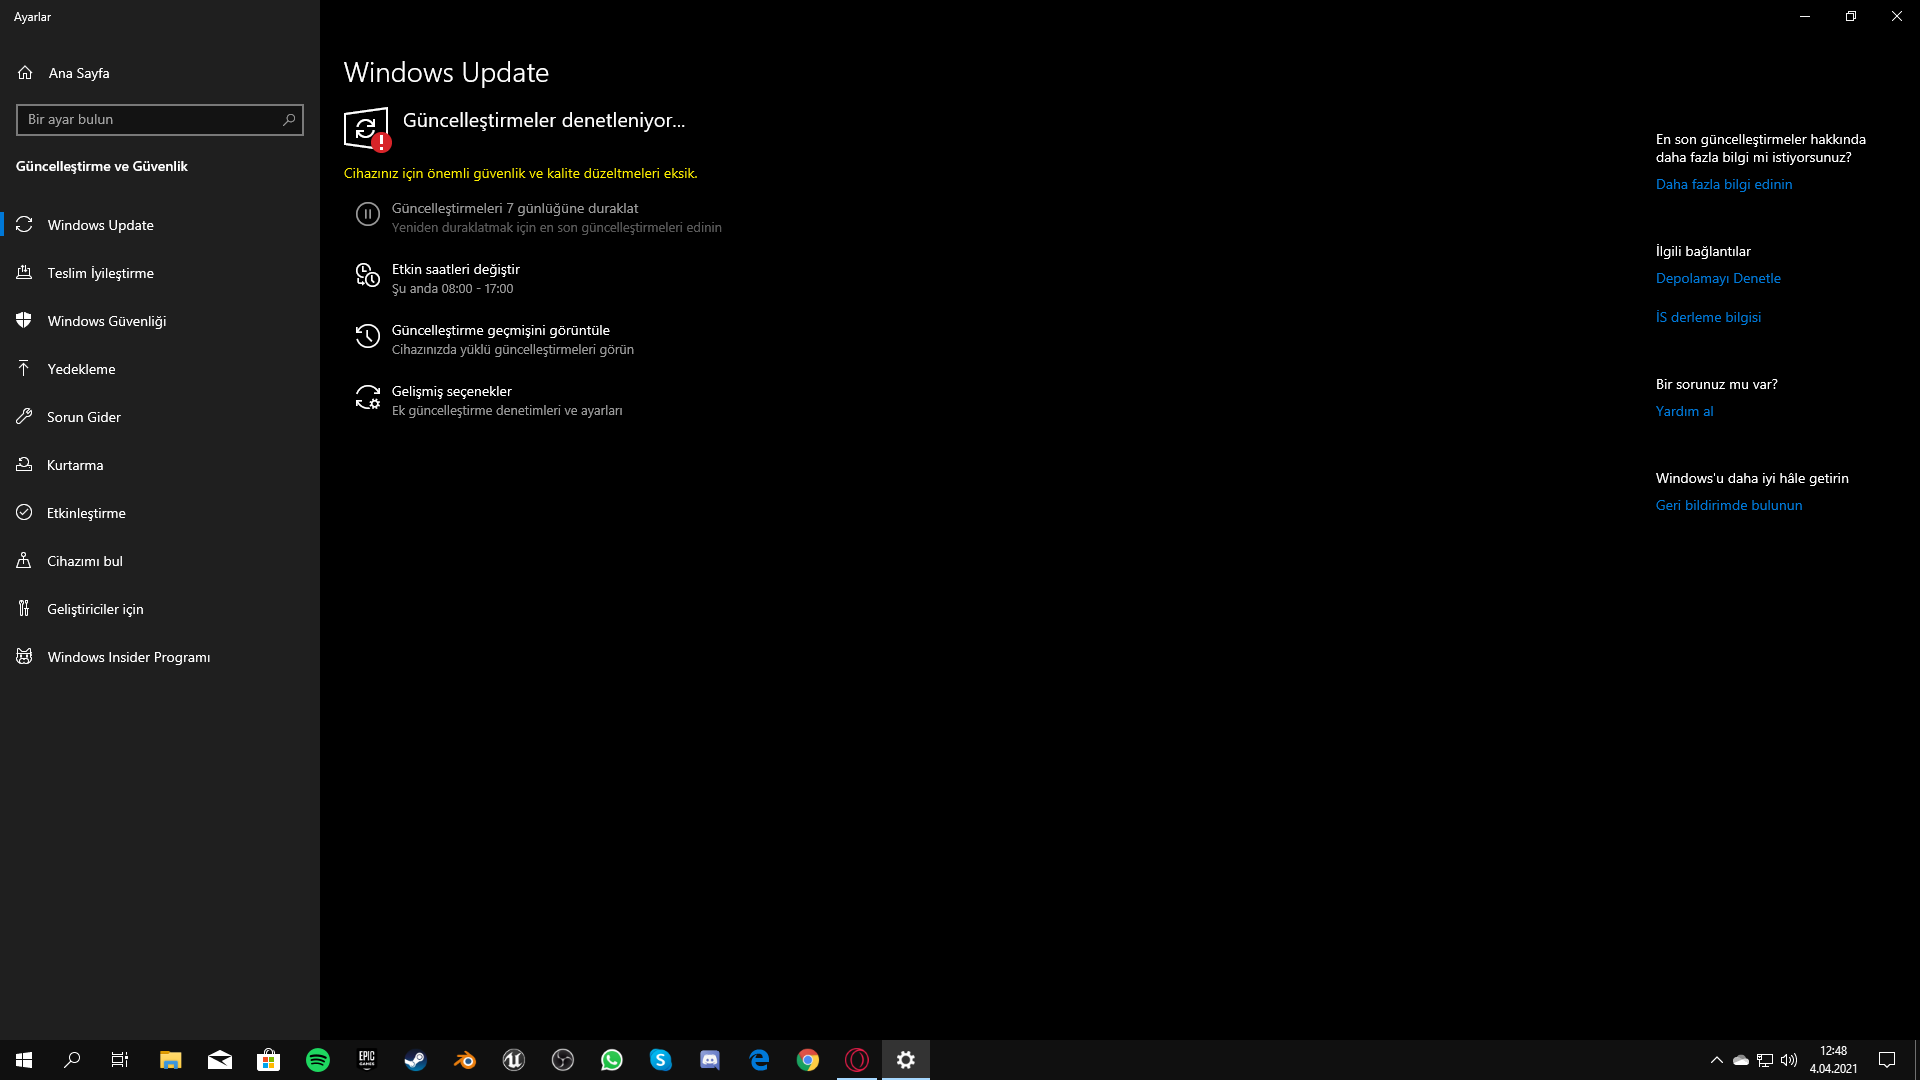Open Kurtarma settings page
This screenshot has height=1080, width=1920.
click(75, 465)
